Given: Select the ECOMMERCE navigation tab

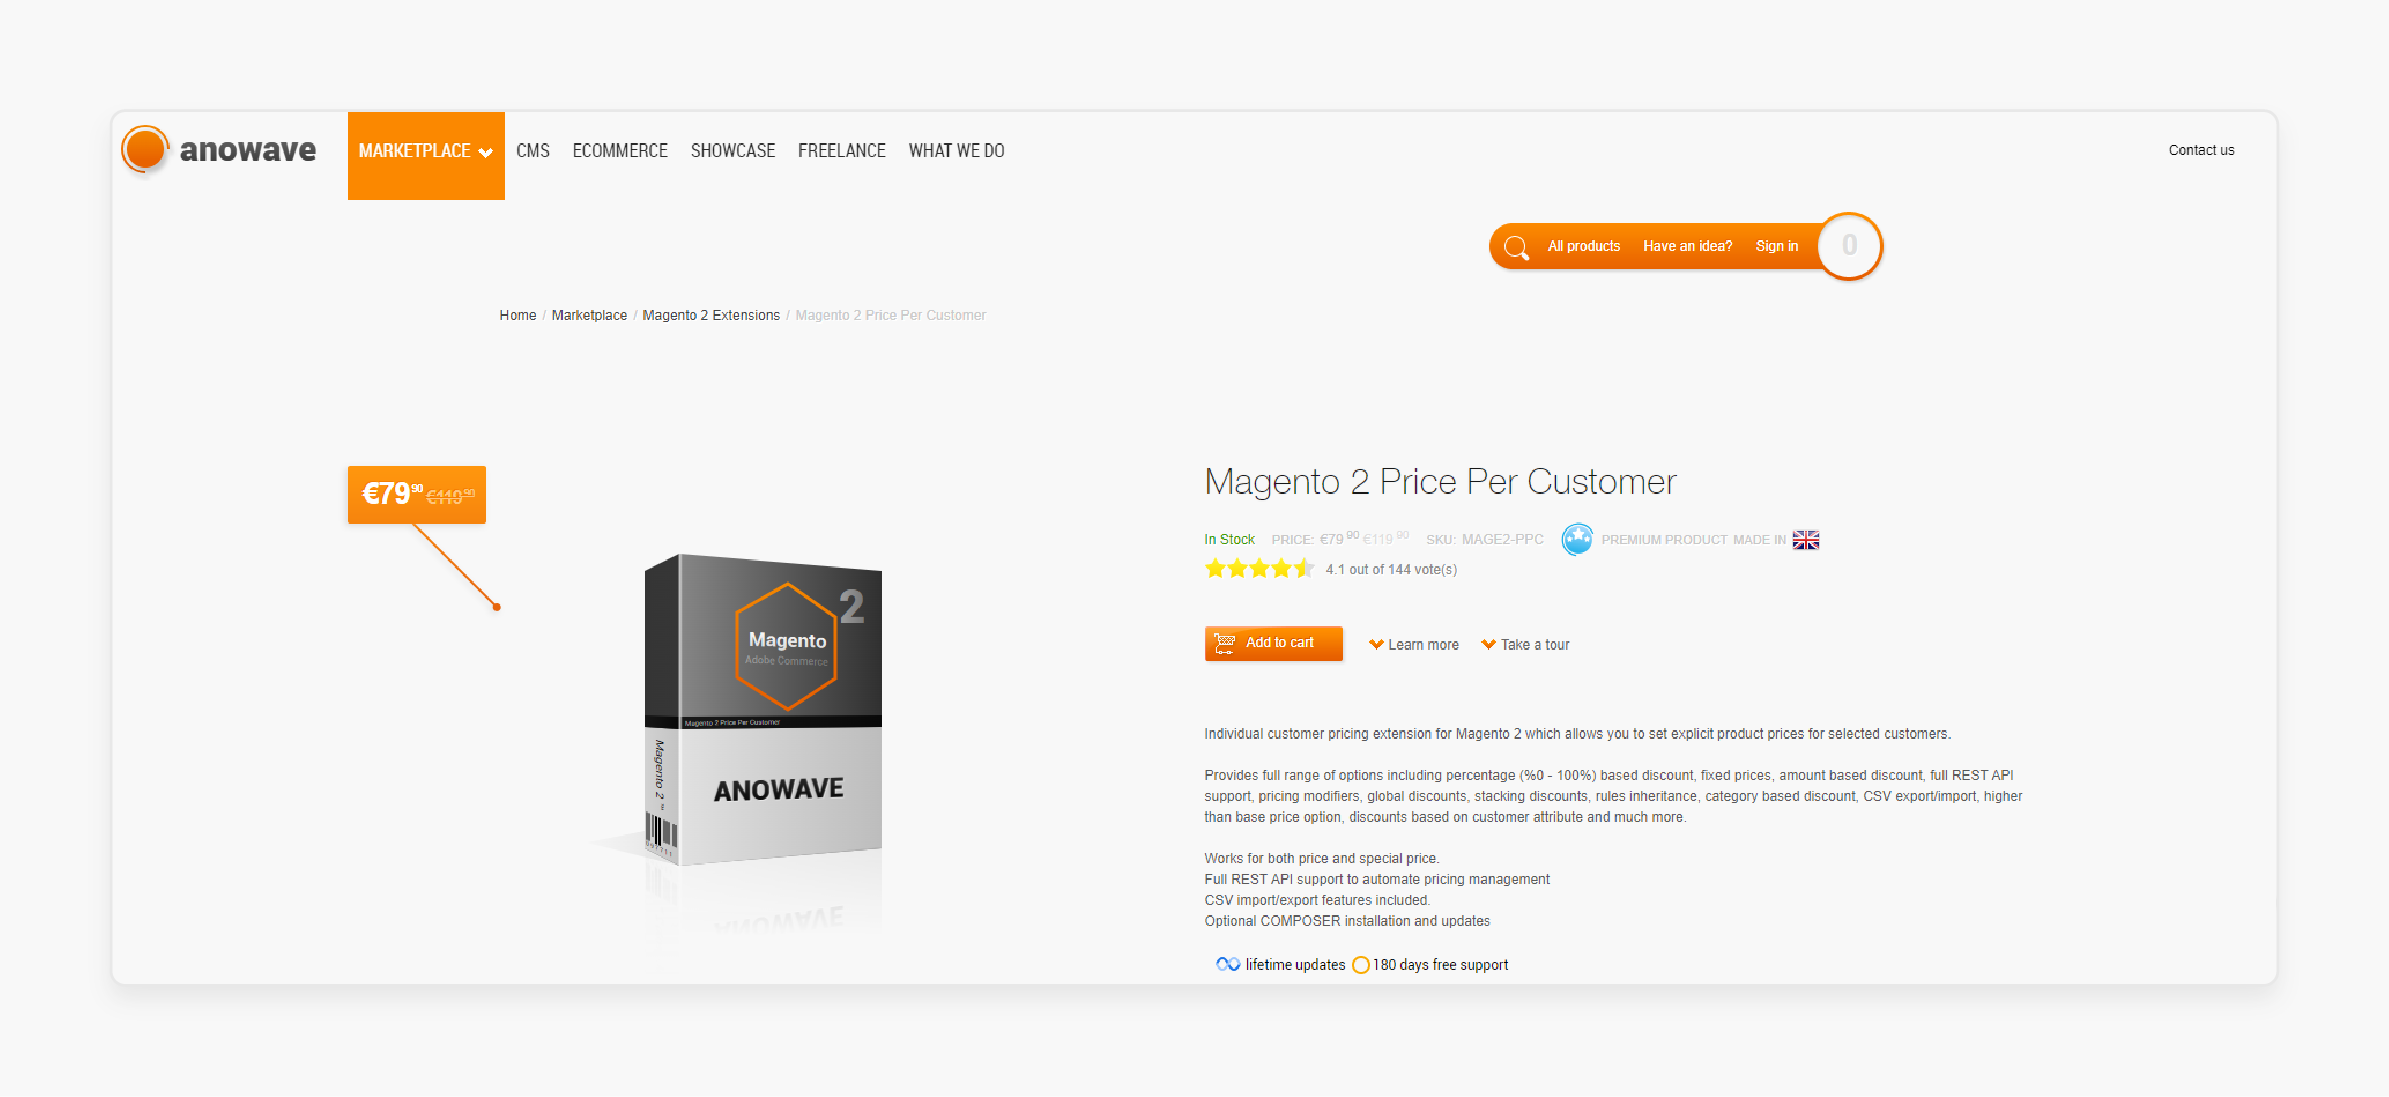Looking at the screenshot, I should coord(619,149).
